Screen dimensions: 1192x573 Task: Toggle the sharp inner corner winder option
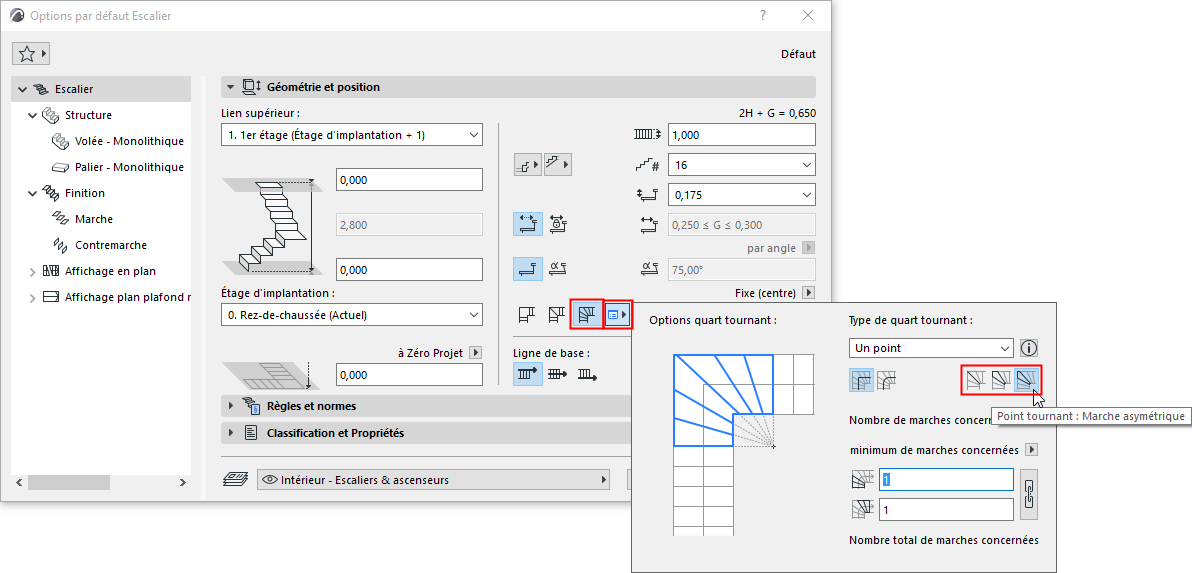click(x=862, y=380)
